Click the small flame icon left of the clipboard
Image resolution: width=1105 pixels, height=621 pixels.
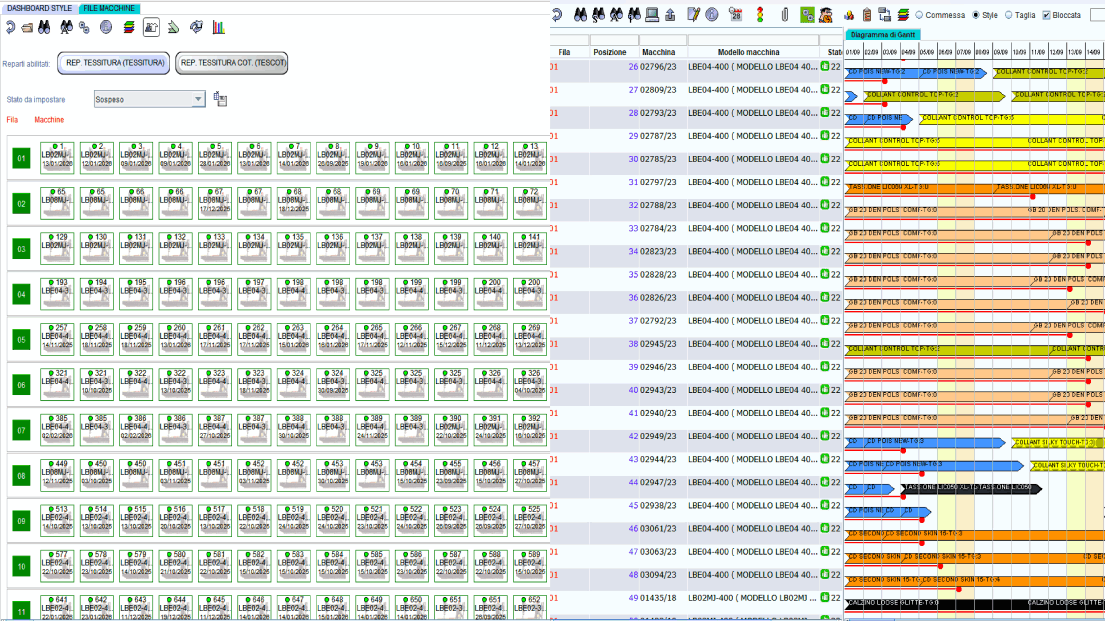[849, 16]
